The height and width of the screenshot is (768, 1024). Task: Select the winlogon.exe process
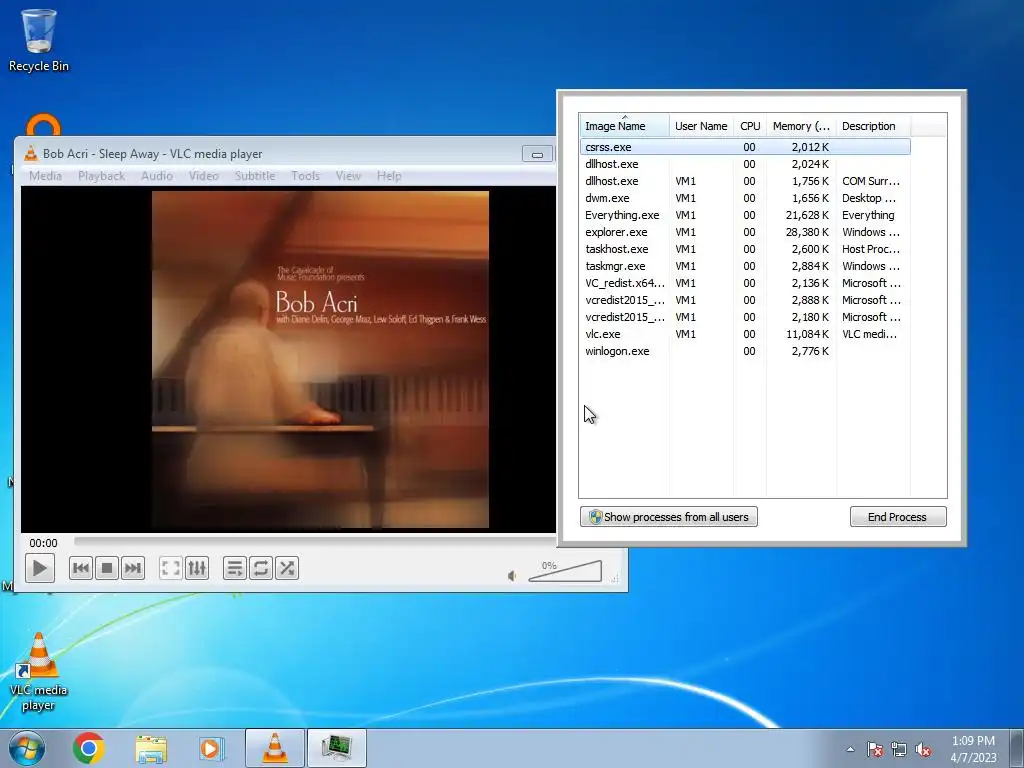point(745,351)
